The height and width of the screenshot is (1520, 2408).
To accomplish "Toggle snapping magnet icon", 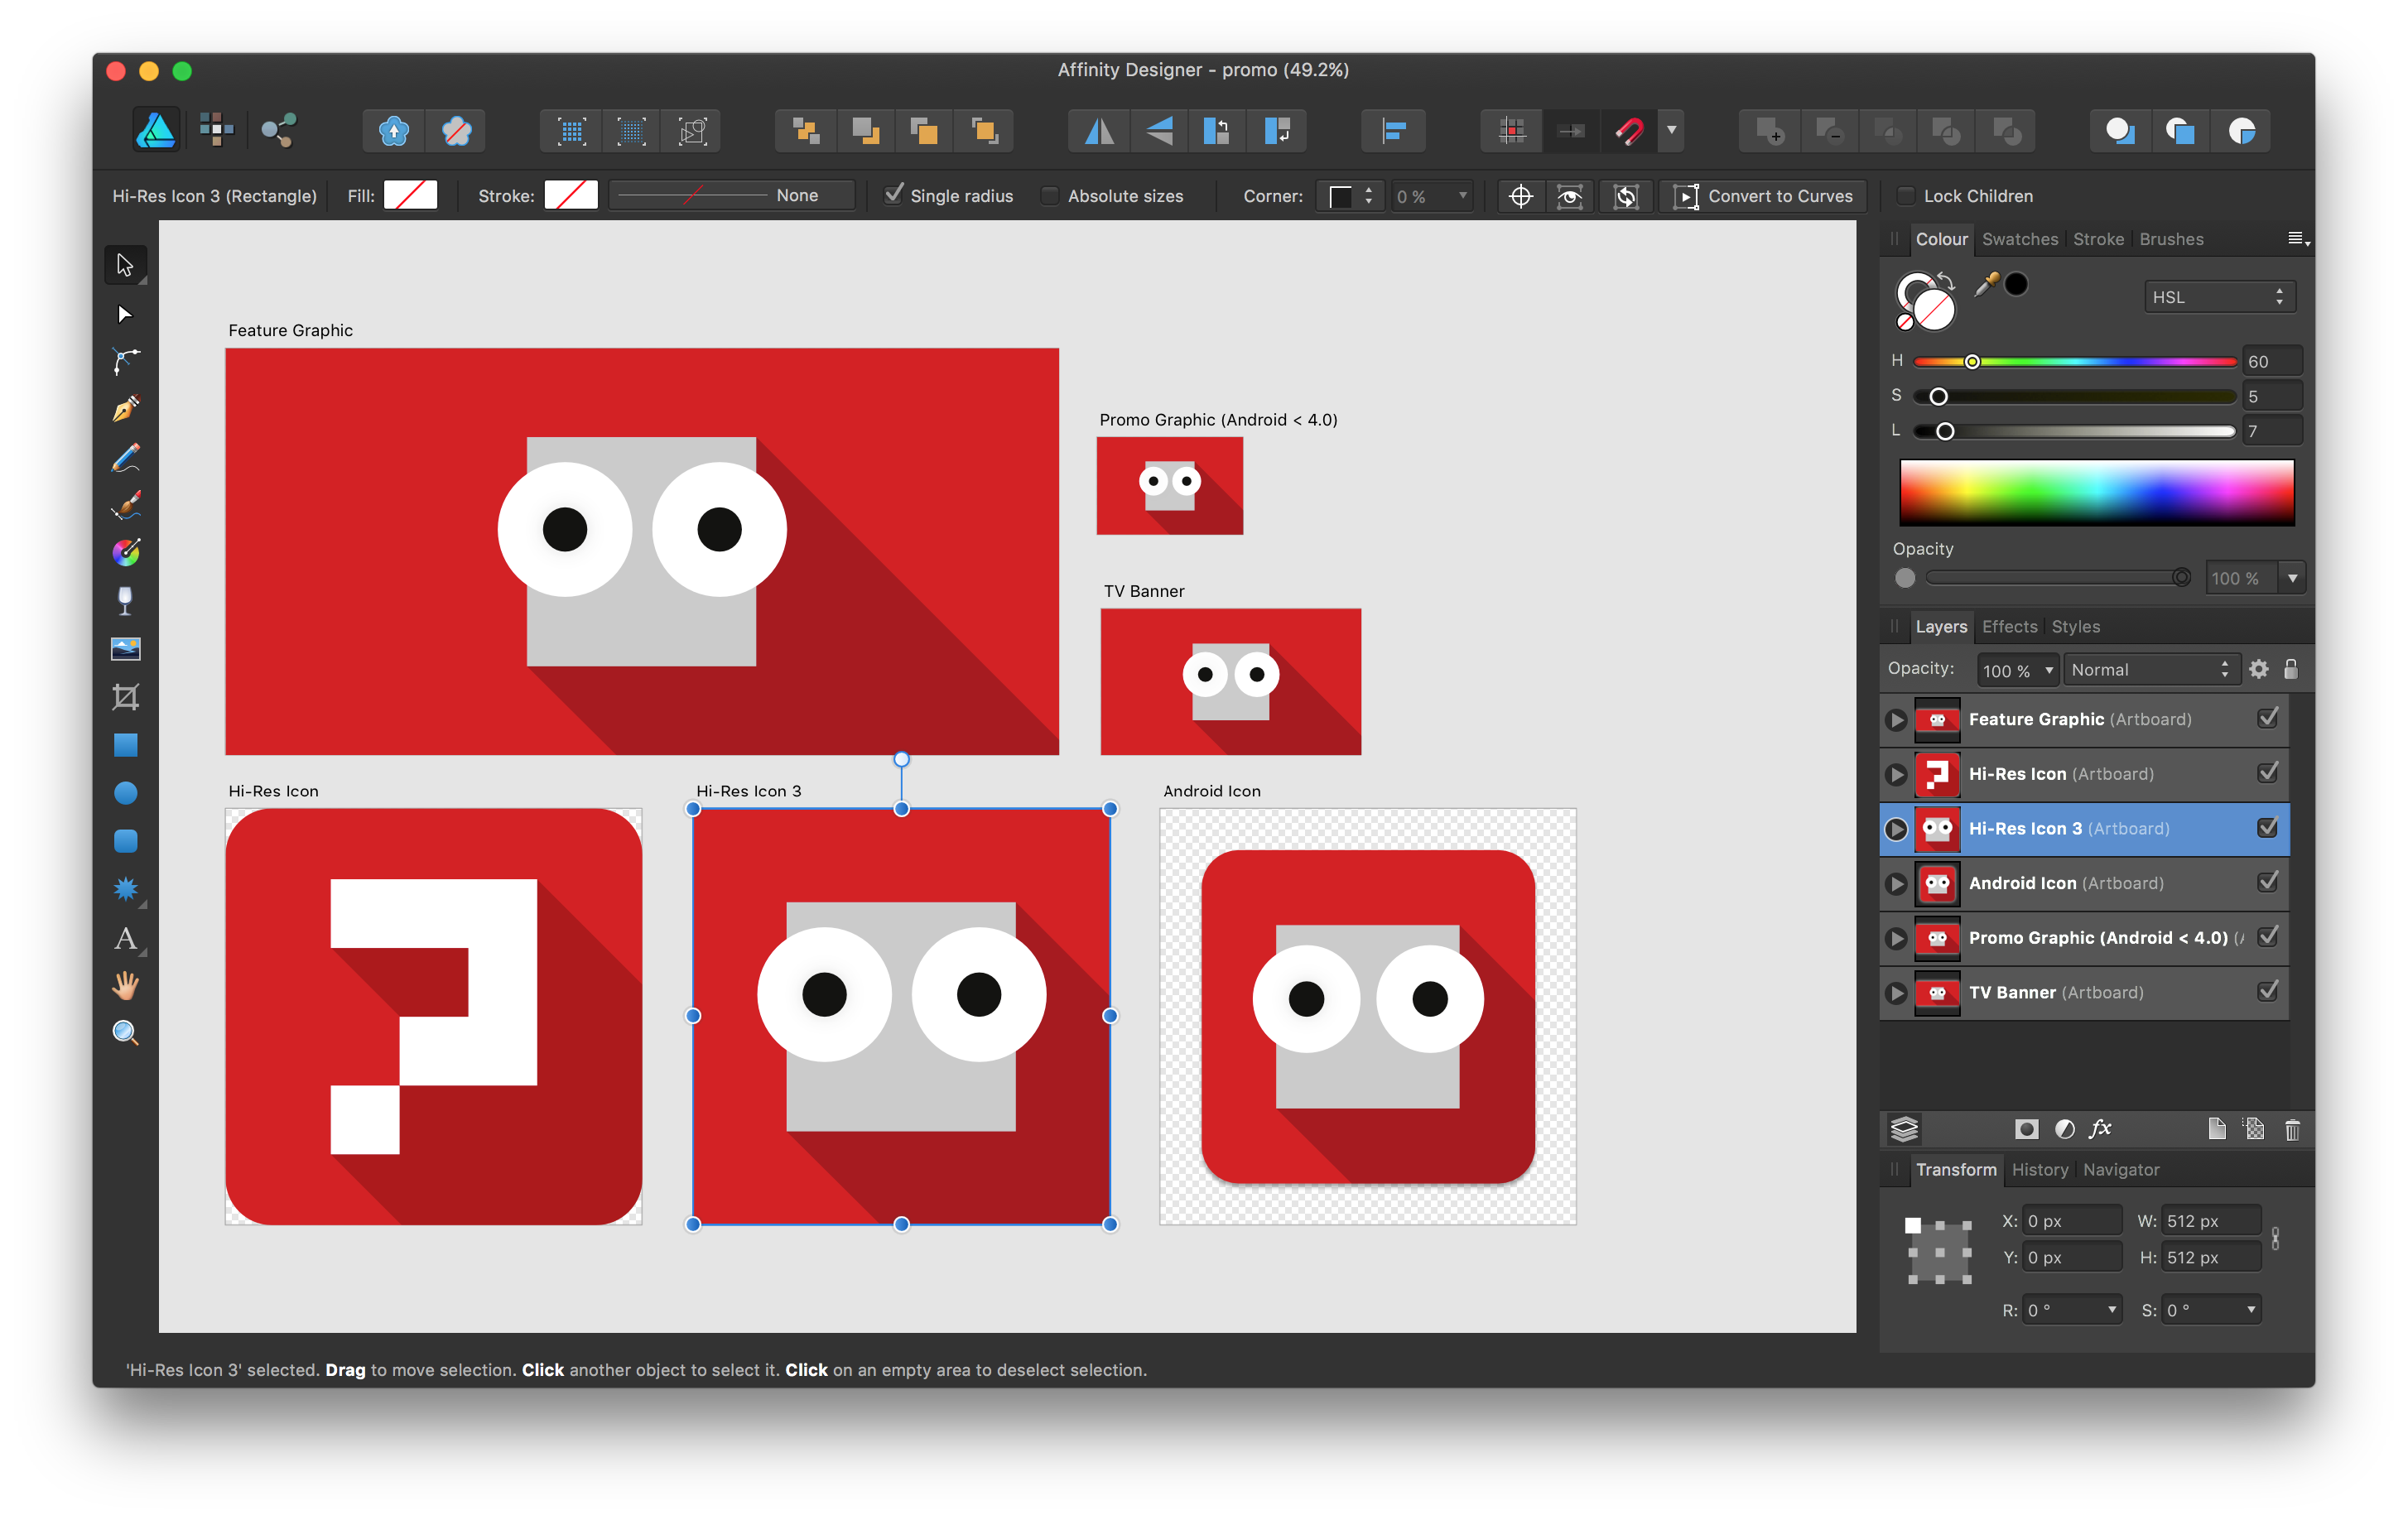I will coord(1629,131).
